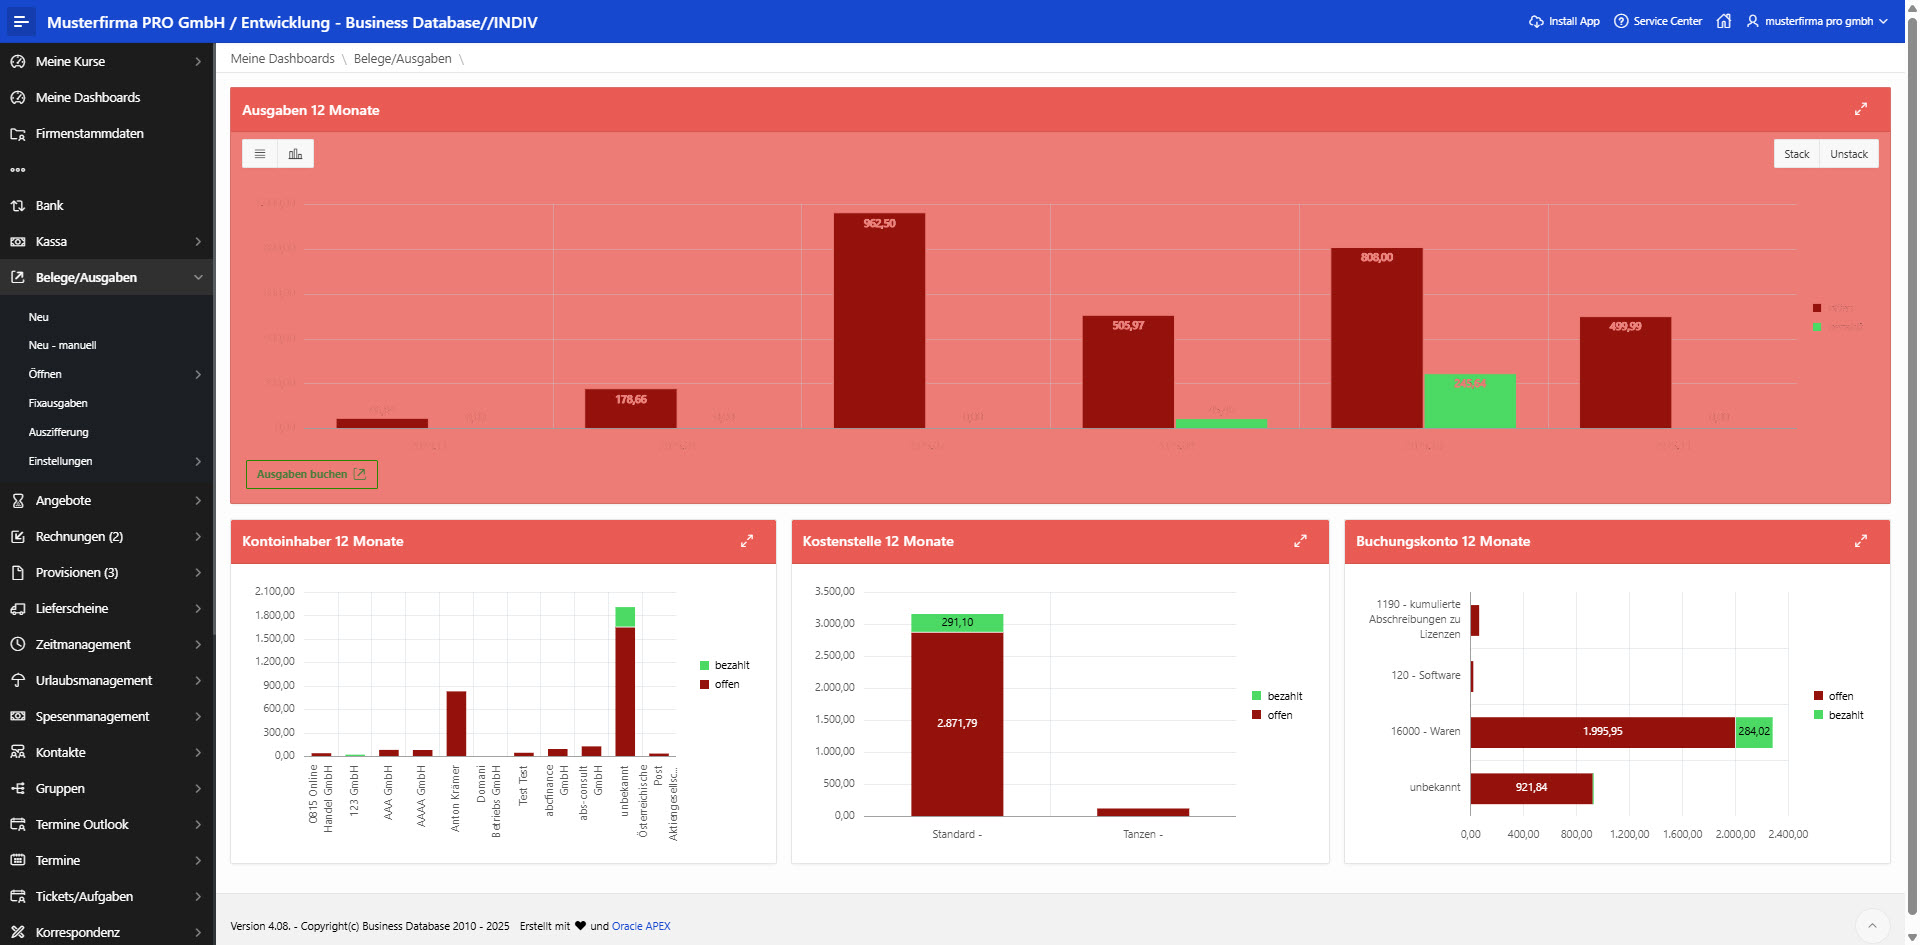Open the Oracle APEX footer link
The image size is (1920, 945).
point(641,926)
